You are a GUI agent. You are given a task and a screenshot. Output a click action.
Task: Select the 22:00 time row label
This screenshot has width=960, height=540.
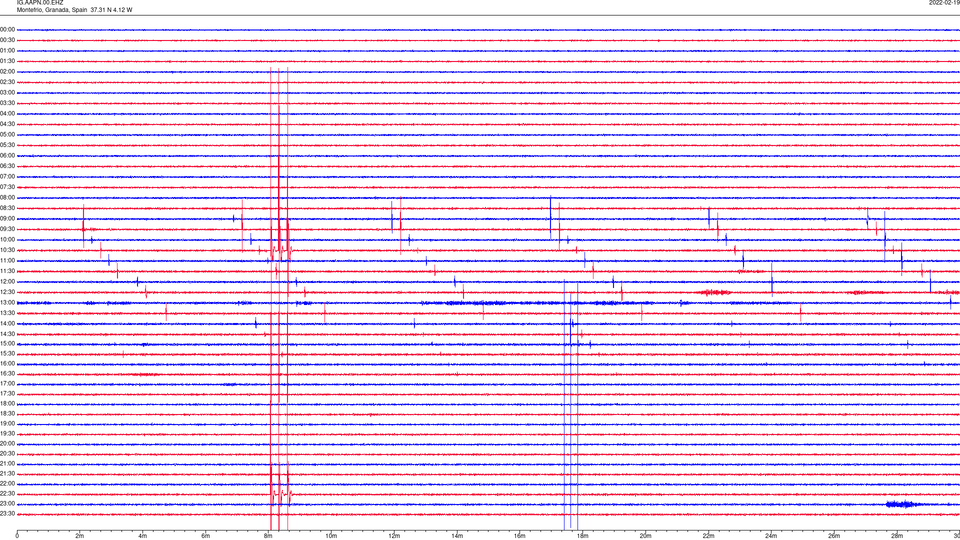(7, 484)
